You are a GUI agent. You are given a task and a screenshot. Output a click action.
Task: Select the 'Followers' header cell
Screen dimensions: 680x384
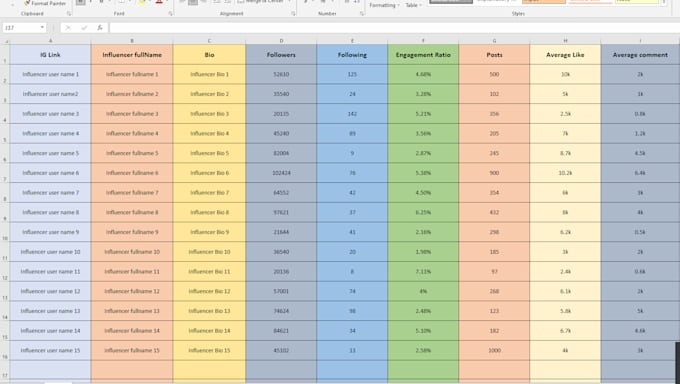281,55
